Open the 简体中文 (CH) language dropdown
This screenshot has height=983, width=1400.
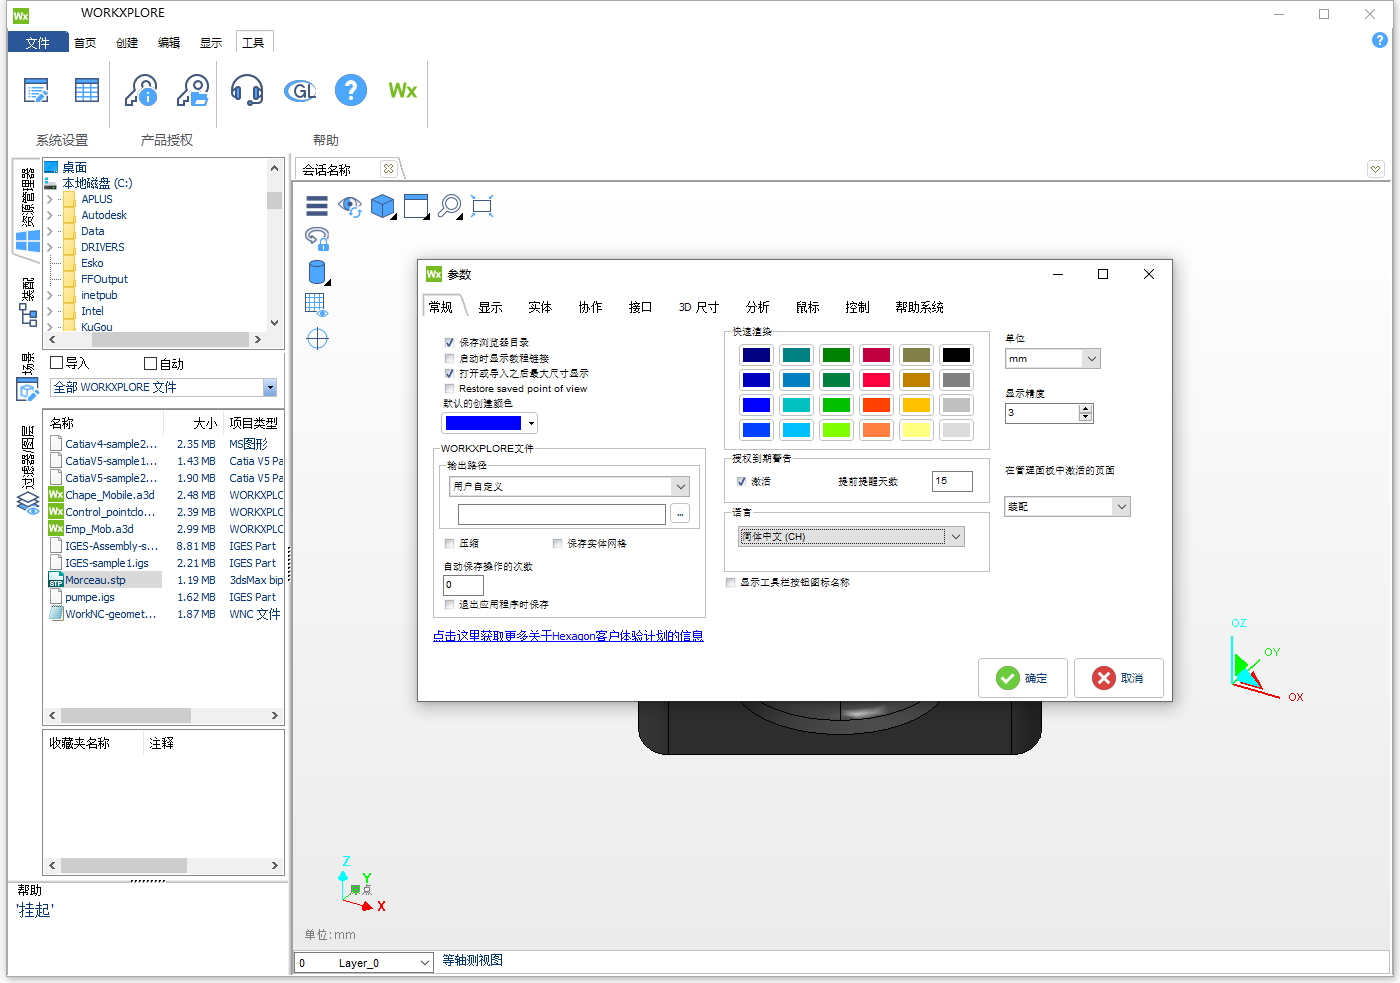pyautogui.click(x=851, y=537)
